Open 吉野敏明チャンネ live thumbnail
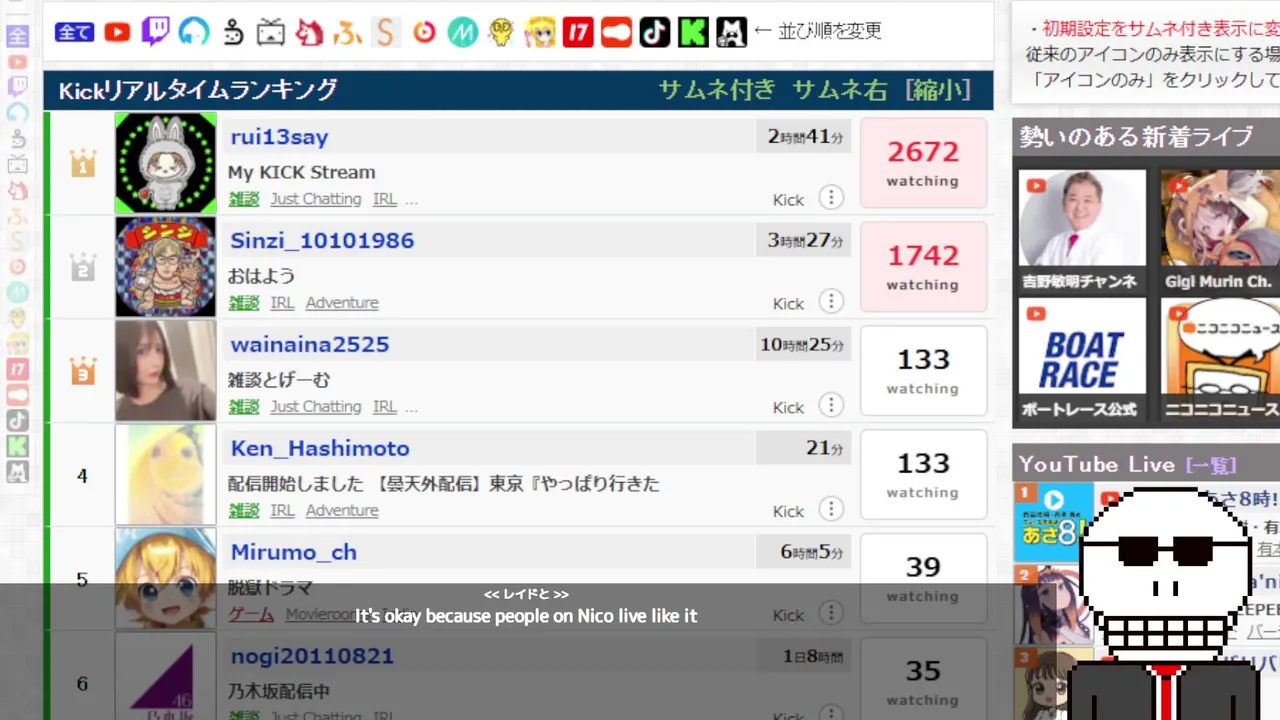 [x=1082, y=231]
